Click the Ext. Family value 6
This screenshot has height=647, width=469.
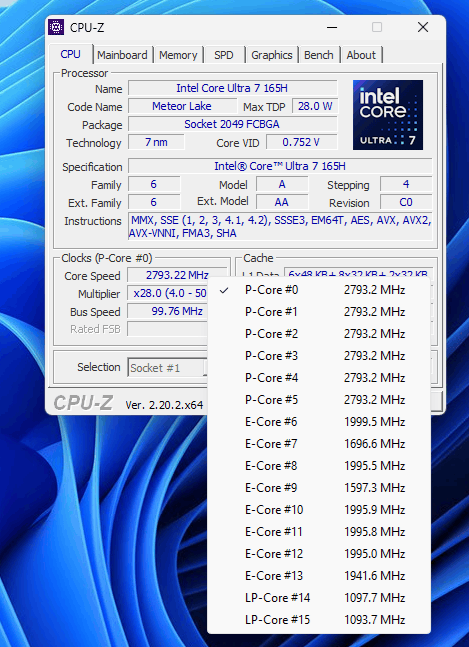[154, 202]
